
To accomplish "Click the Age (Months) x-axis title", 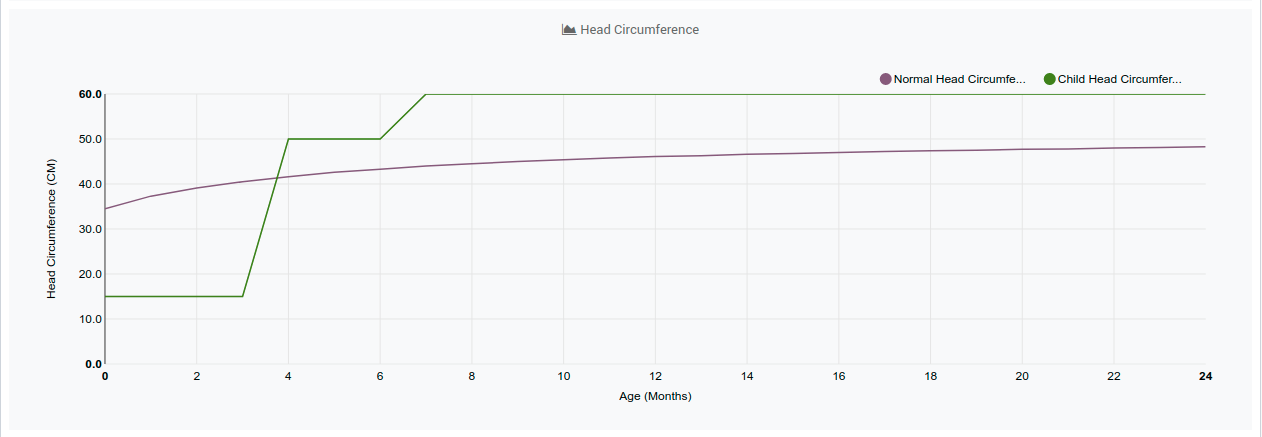I will [655, 396].
